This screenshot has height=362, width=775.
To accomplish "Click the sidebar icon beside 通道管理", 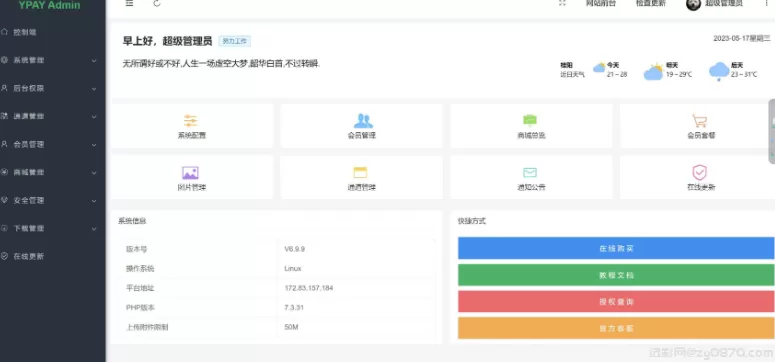I will [x=4, y=116].
